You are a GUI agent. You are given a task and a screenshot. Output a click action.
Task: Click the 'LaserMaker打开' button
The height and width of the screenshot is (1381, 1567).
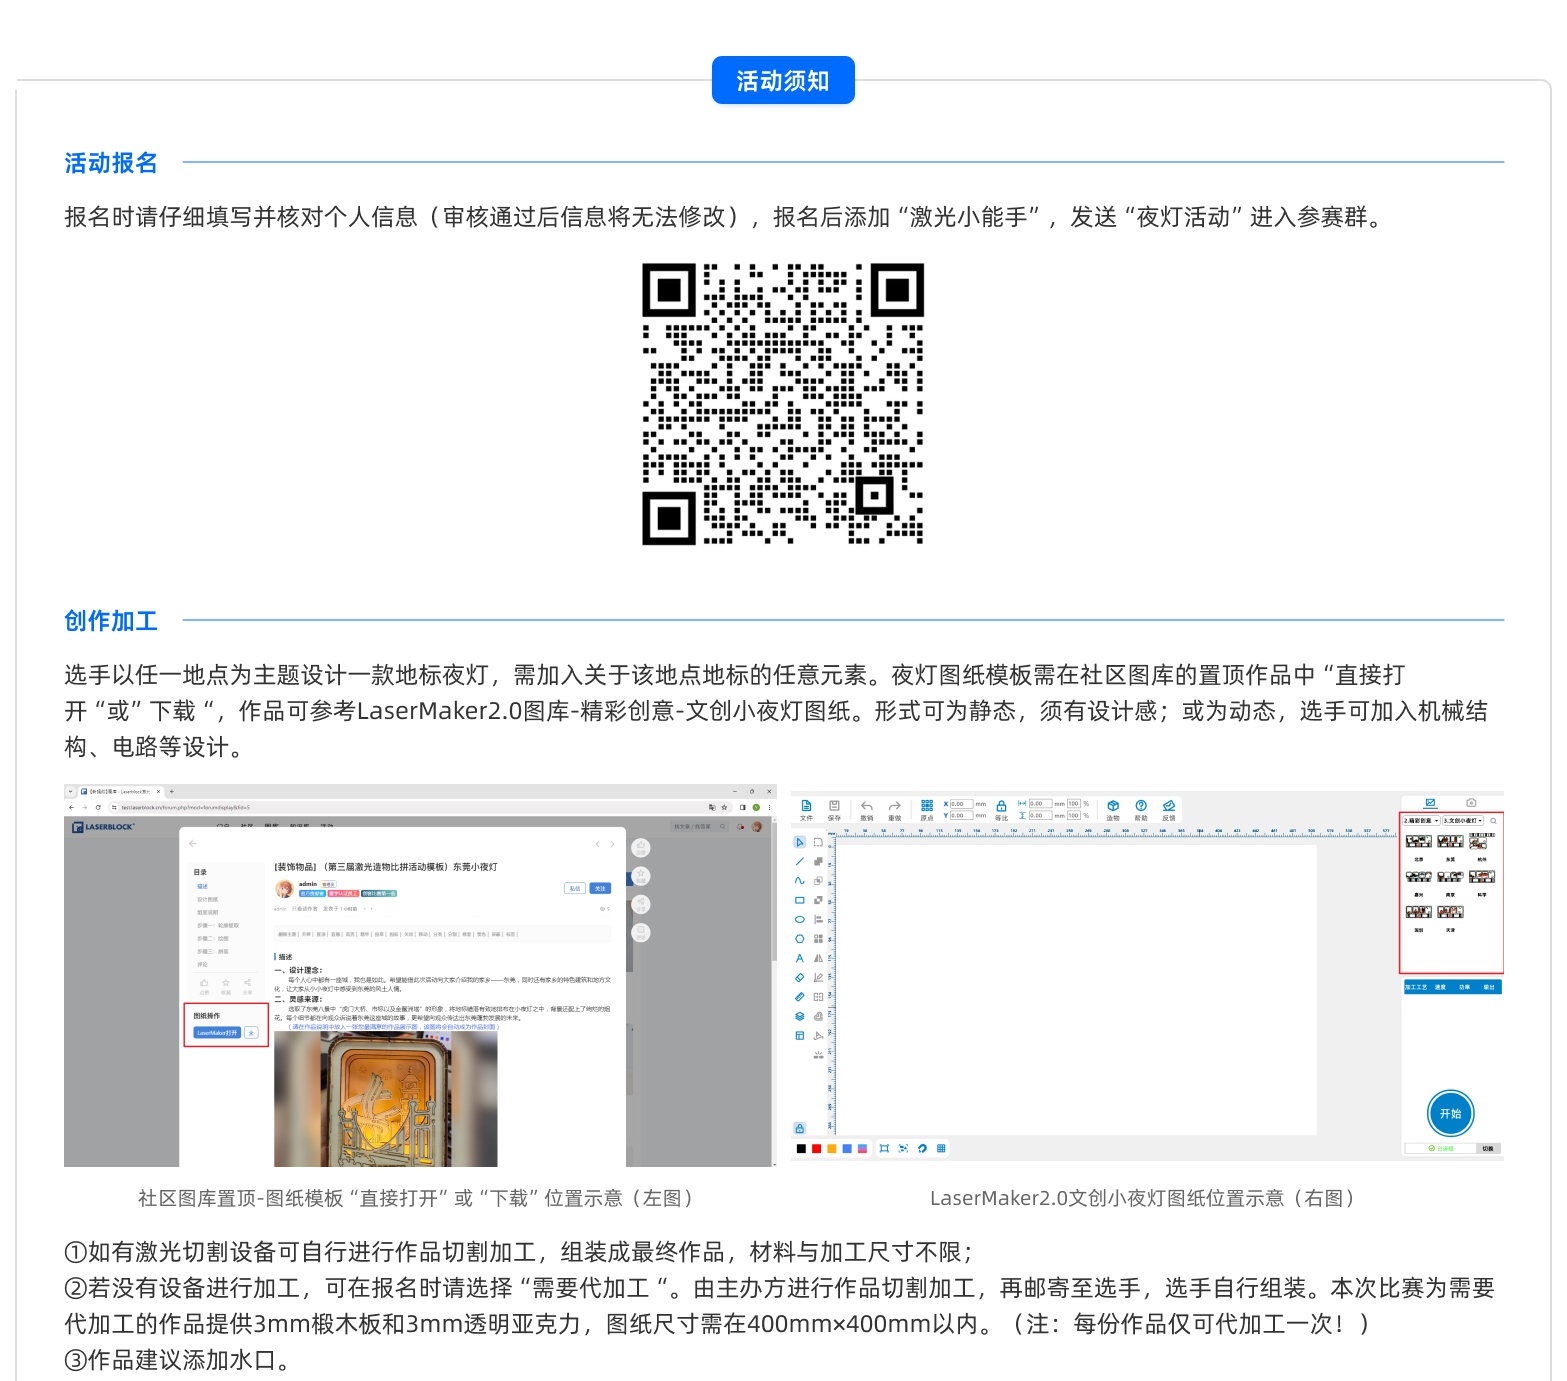(x=218, y=1032)
